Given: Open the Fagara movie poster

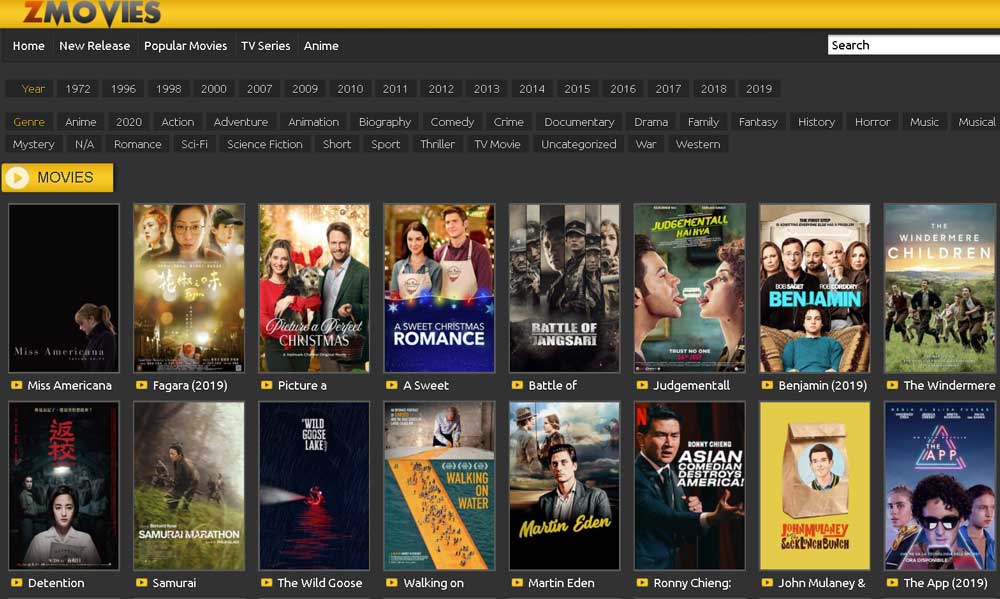Looking at the screenshot, I should tap(189, 288).
